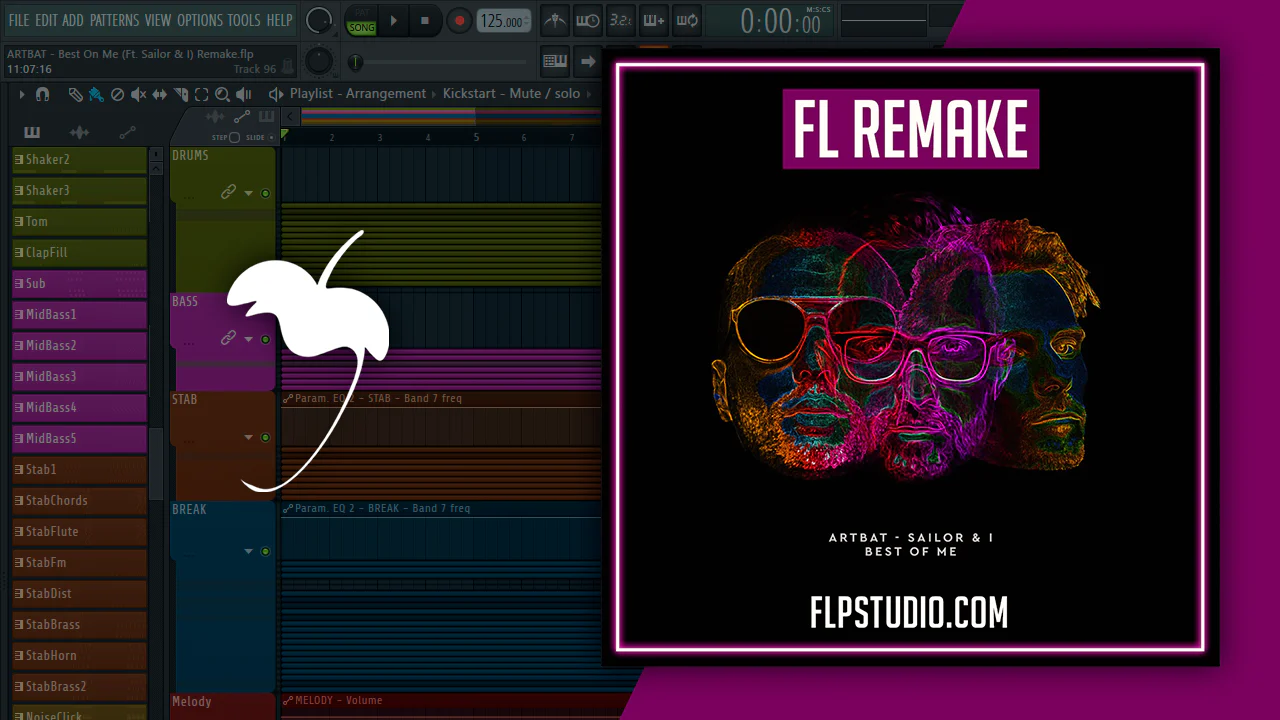Image resolution: width=1280 pixels, height=720 pixels.
Task: Mute the BASS track via its green light
Action: (x=265, y=339)
